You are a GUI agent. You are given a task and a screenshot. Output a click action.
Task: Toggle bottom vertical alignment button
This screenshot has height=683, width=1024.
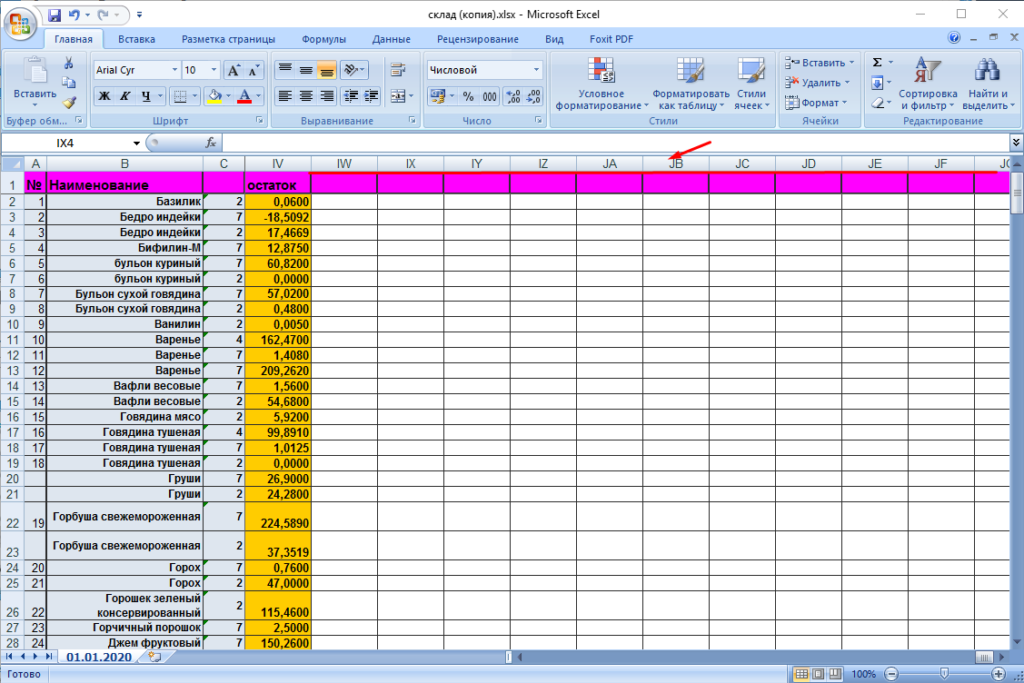point(326,70)
